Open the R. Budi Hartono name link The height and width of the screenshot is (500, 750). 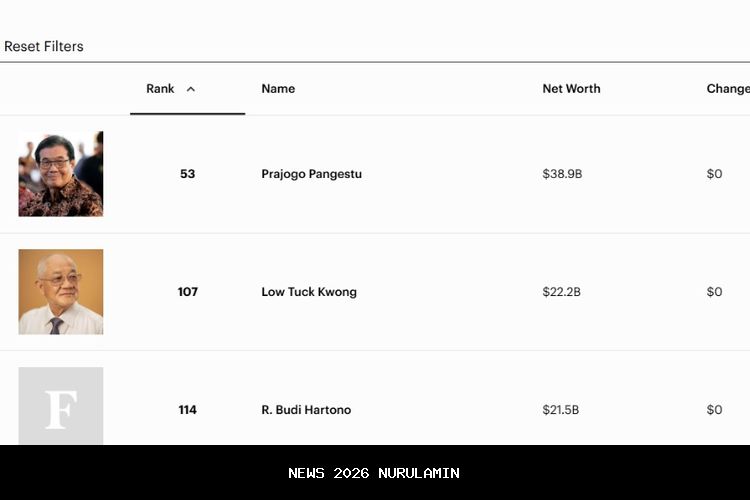click(306, 410)
